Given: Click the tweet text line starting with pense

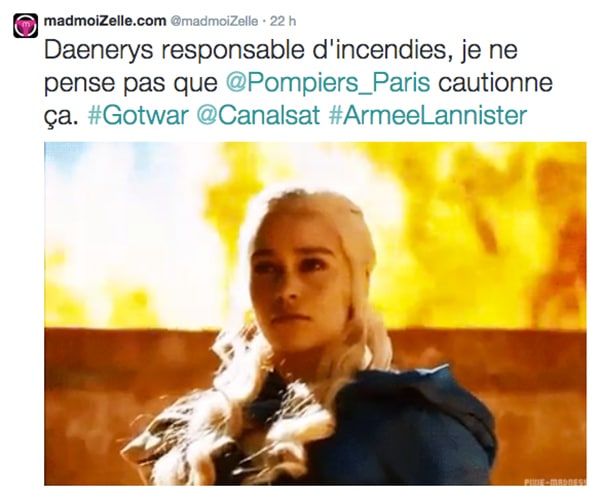Looking at the screenshot, I should pos(298,83).
